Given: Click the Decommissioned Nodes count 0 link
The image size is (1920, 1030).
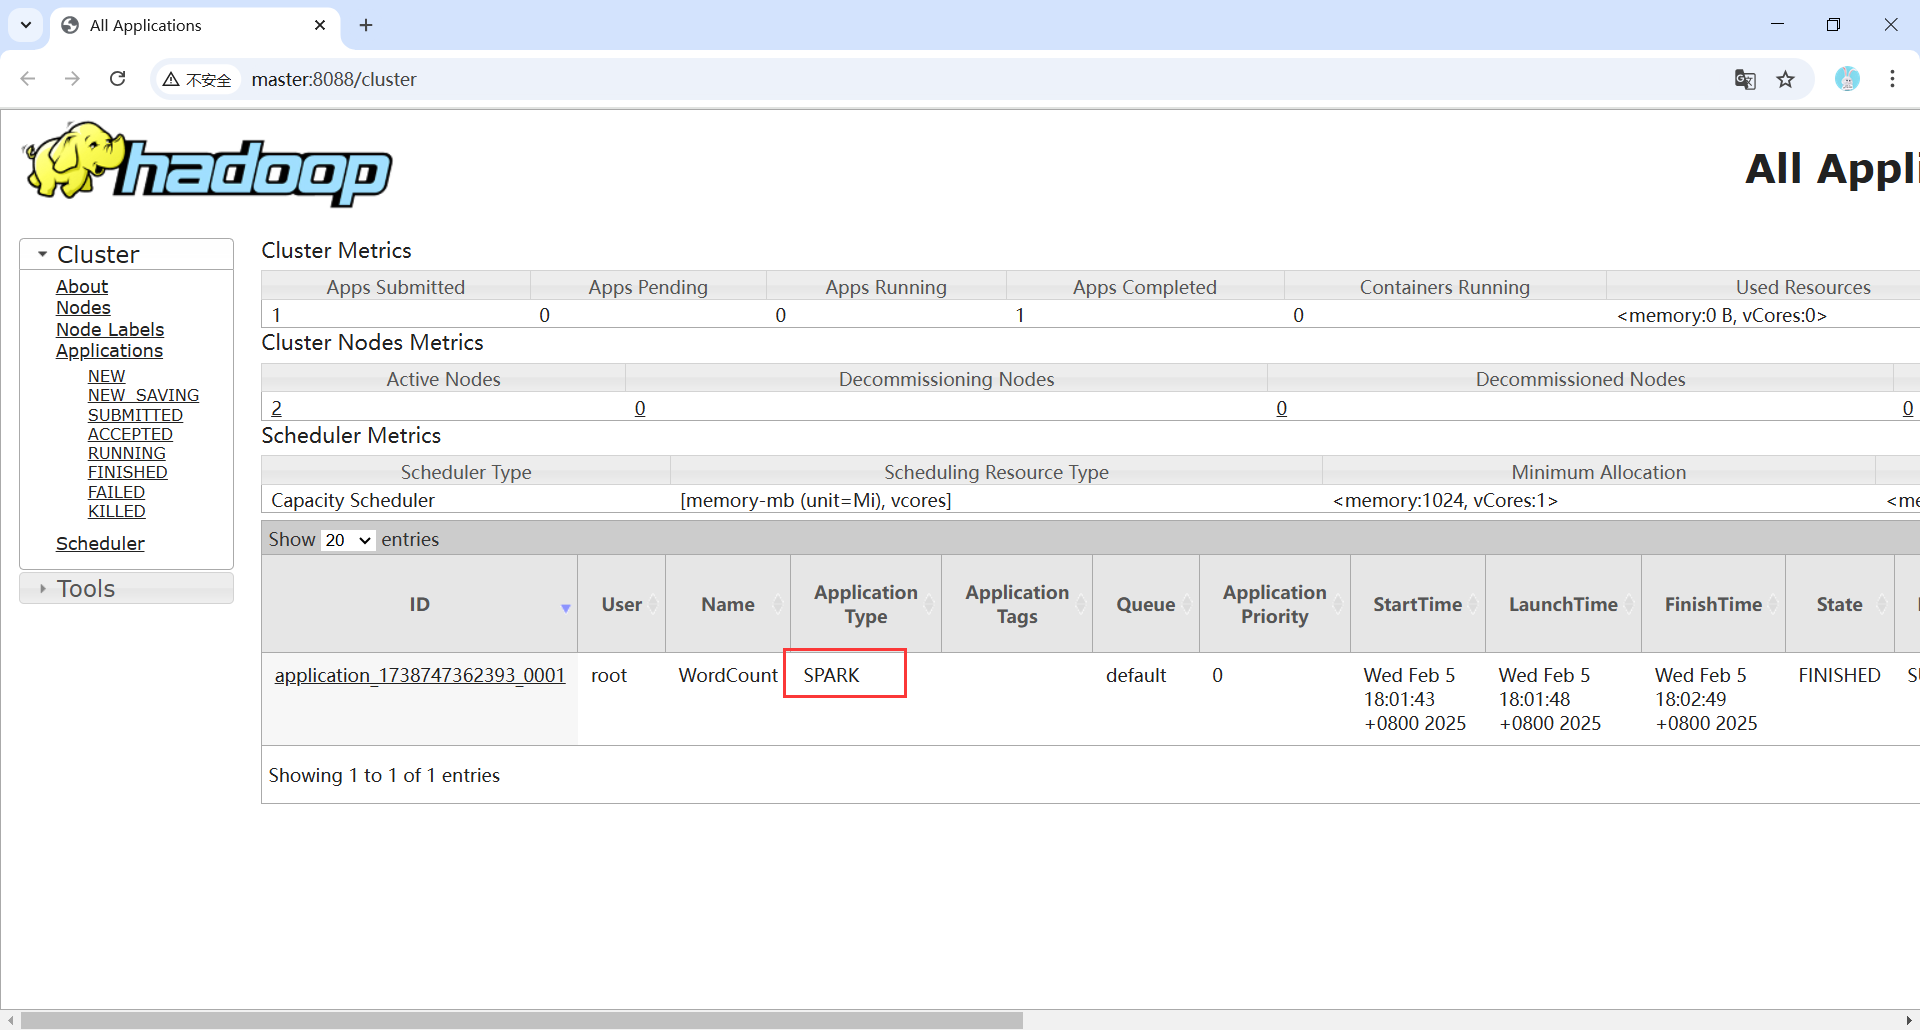Looking at the screenshot, I should pos(1282,408).
